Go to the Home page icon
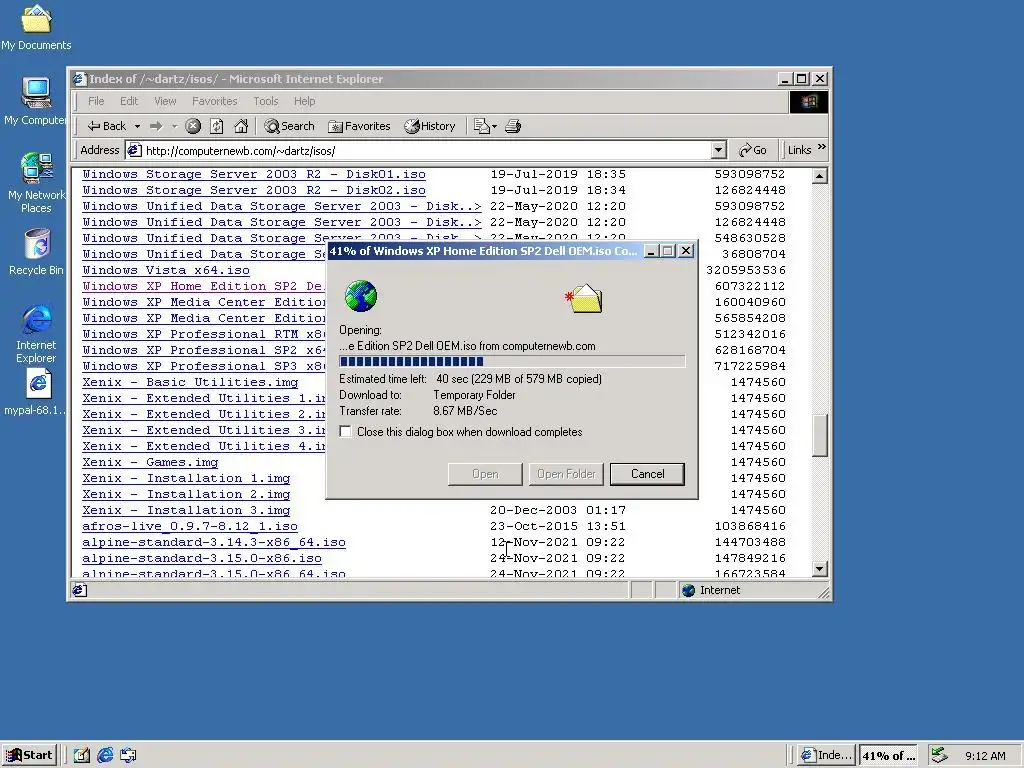This screenshot has width=1024, height=768. click(241, 126)
